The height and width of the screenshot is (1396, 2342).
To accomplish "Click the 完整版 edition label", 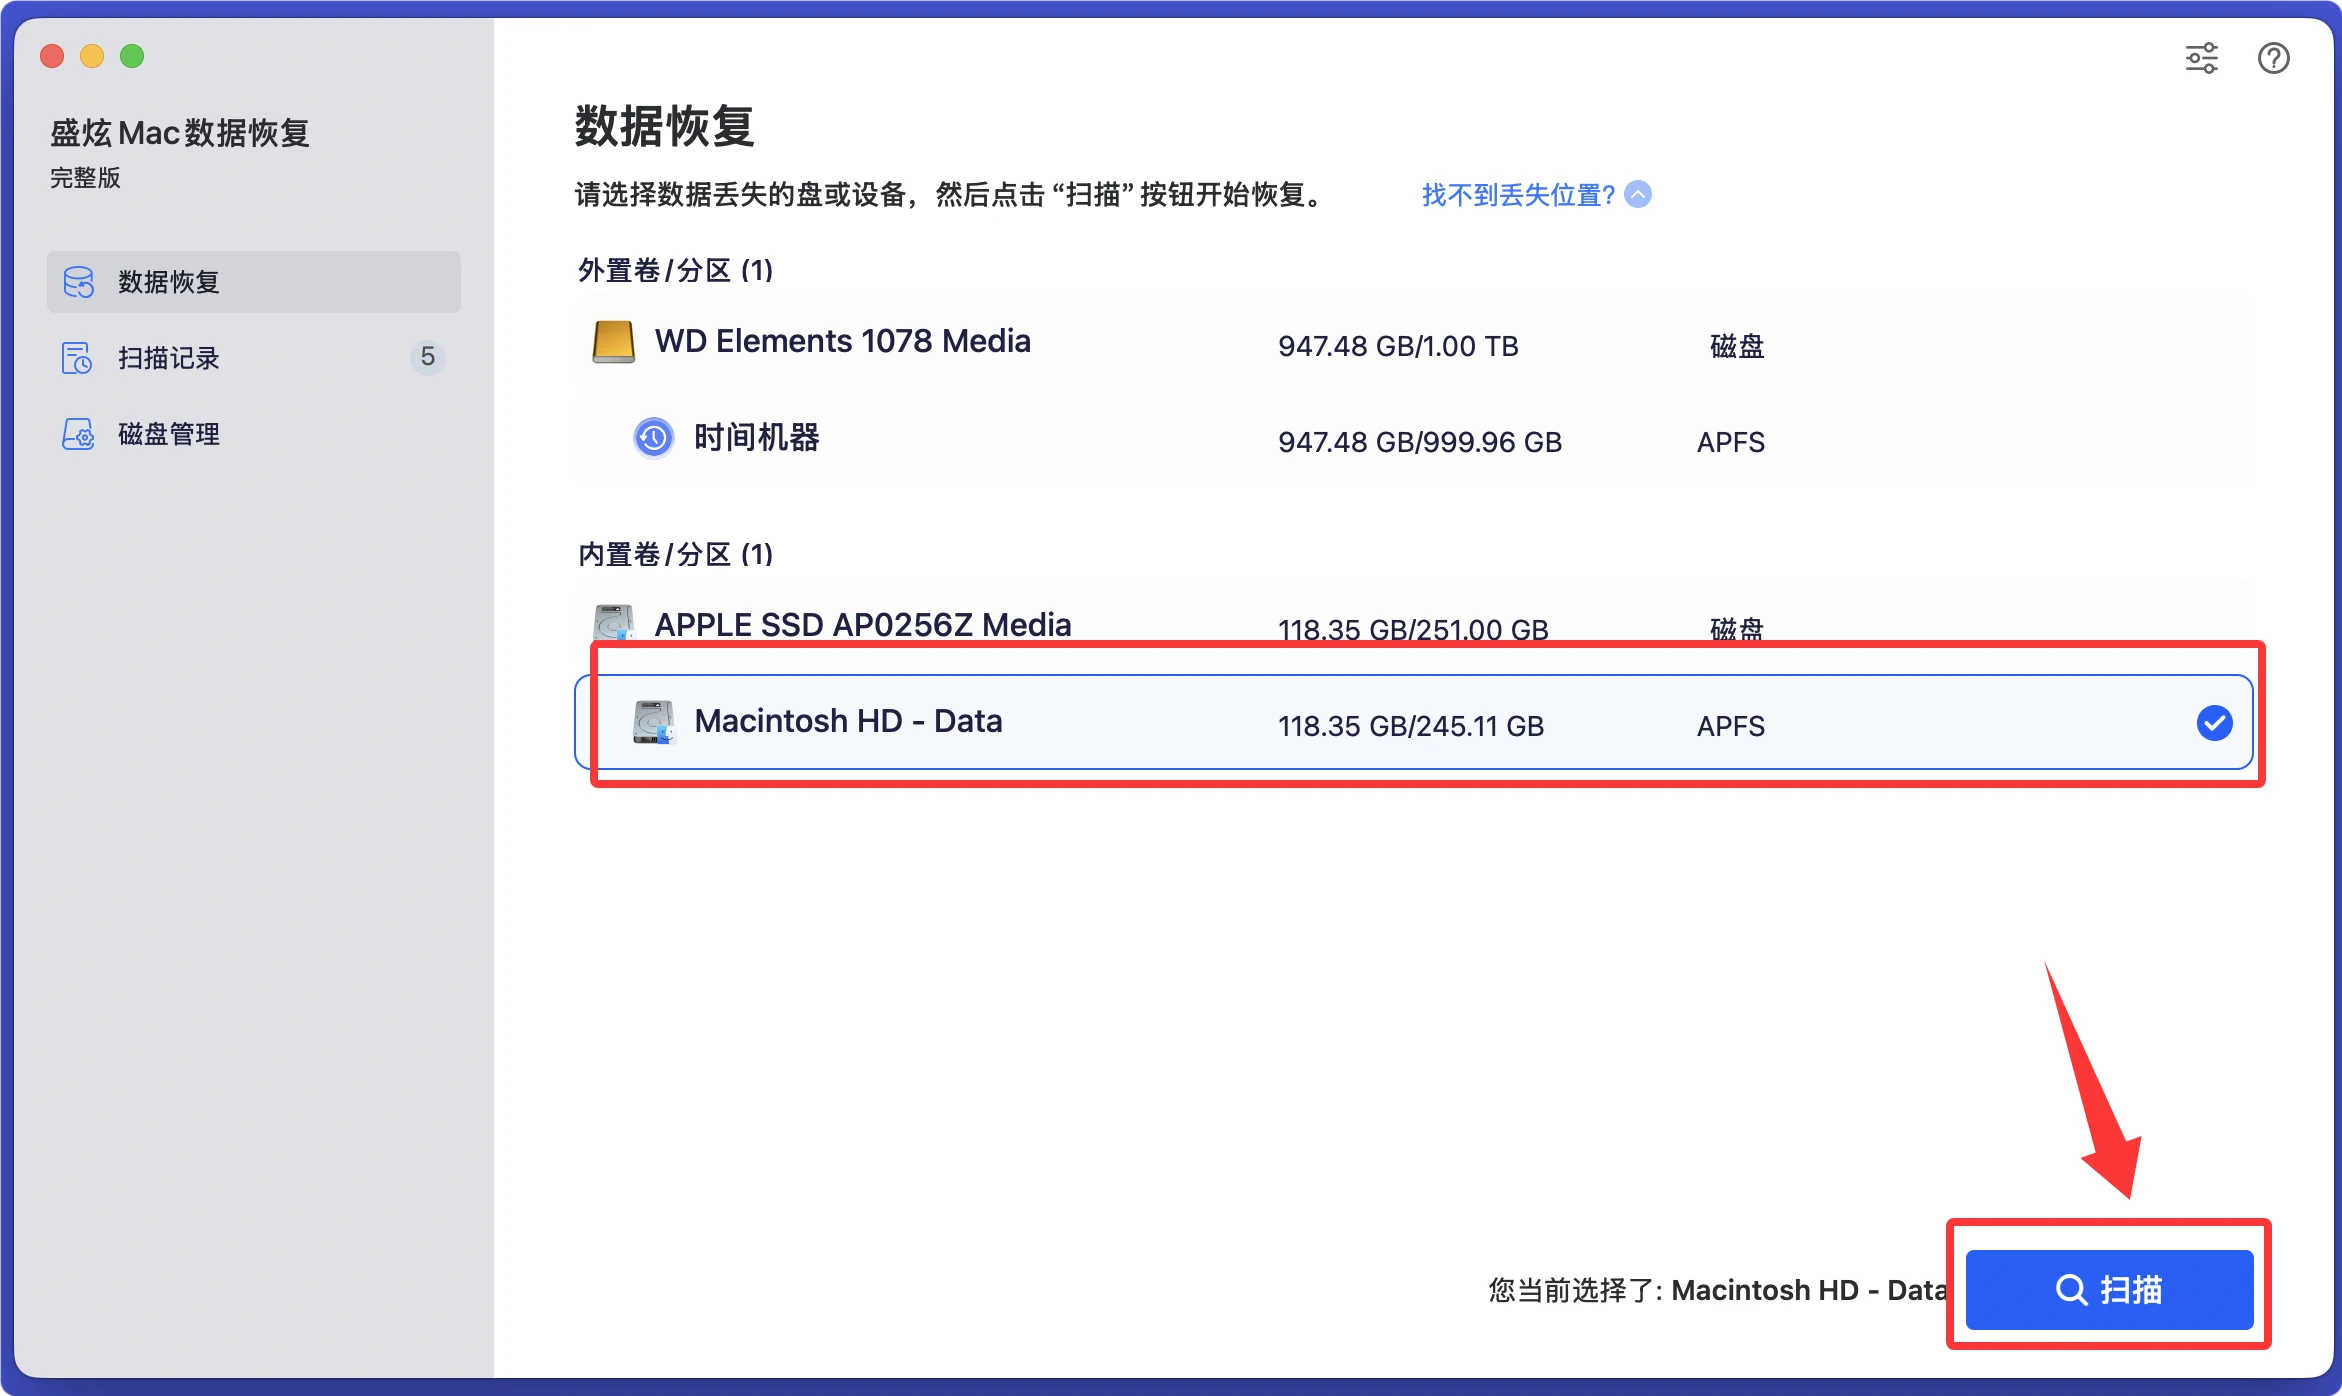I will [x=86, y=178].
